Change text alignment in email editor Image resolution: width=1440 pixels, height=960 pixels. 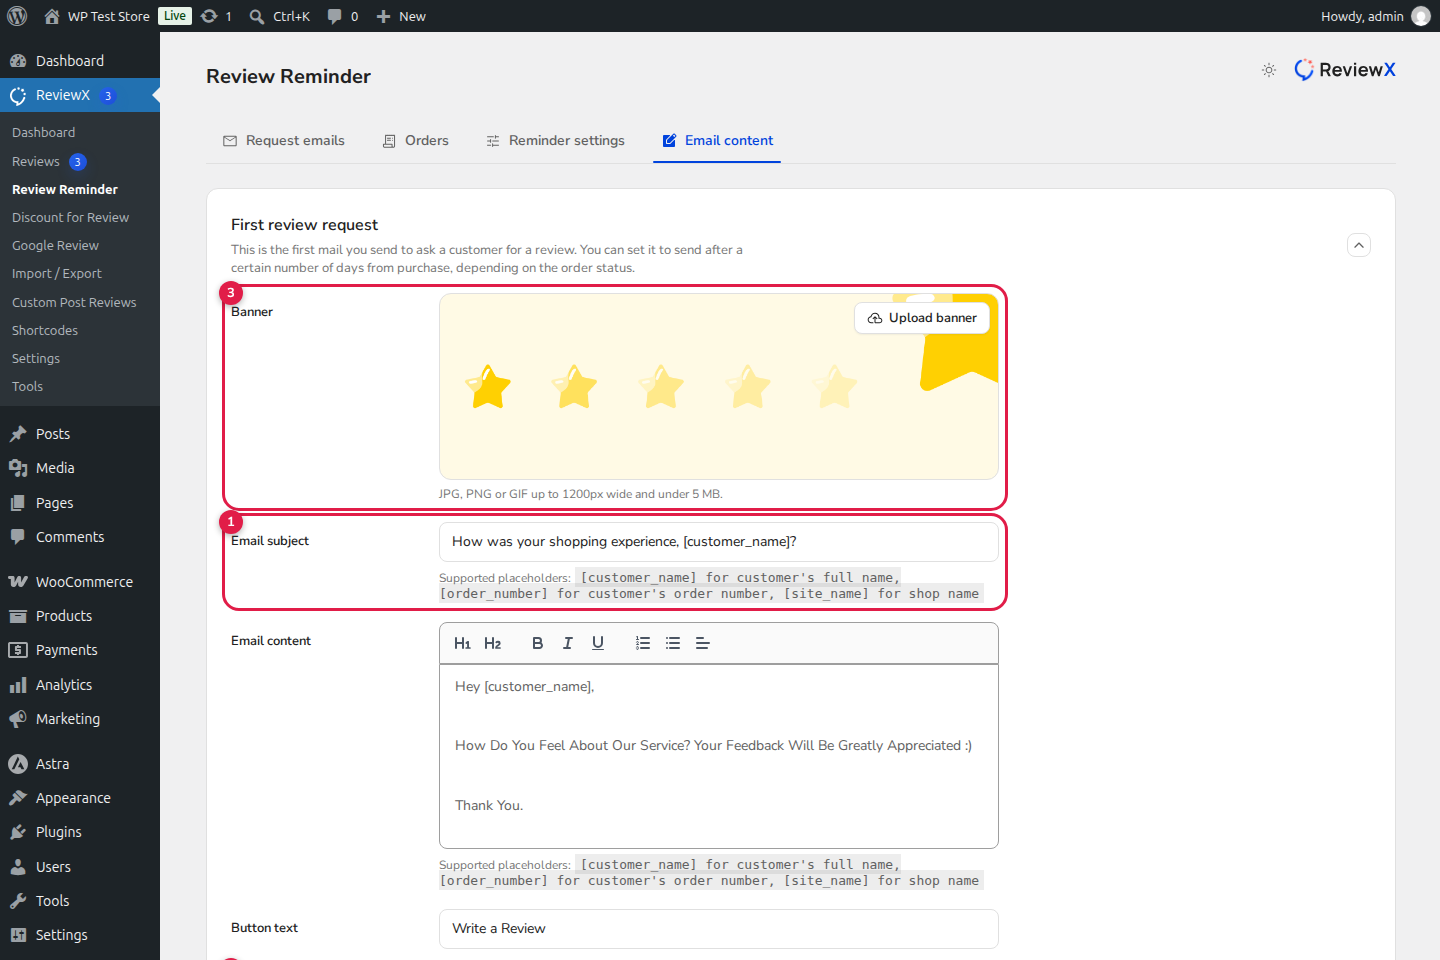pyautogui.click(x=703, y=643)
